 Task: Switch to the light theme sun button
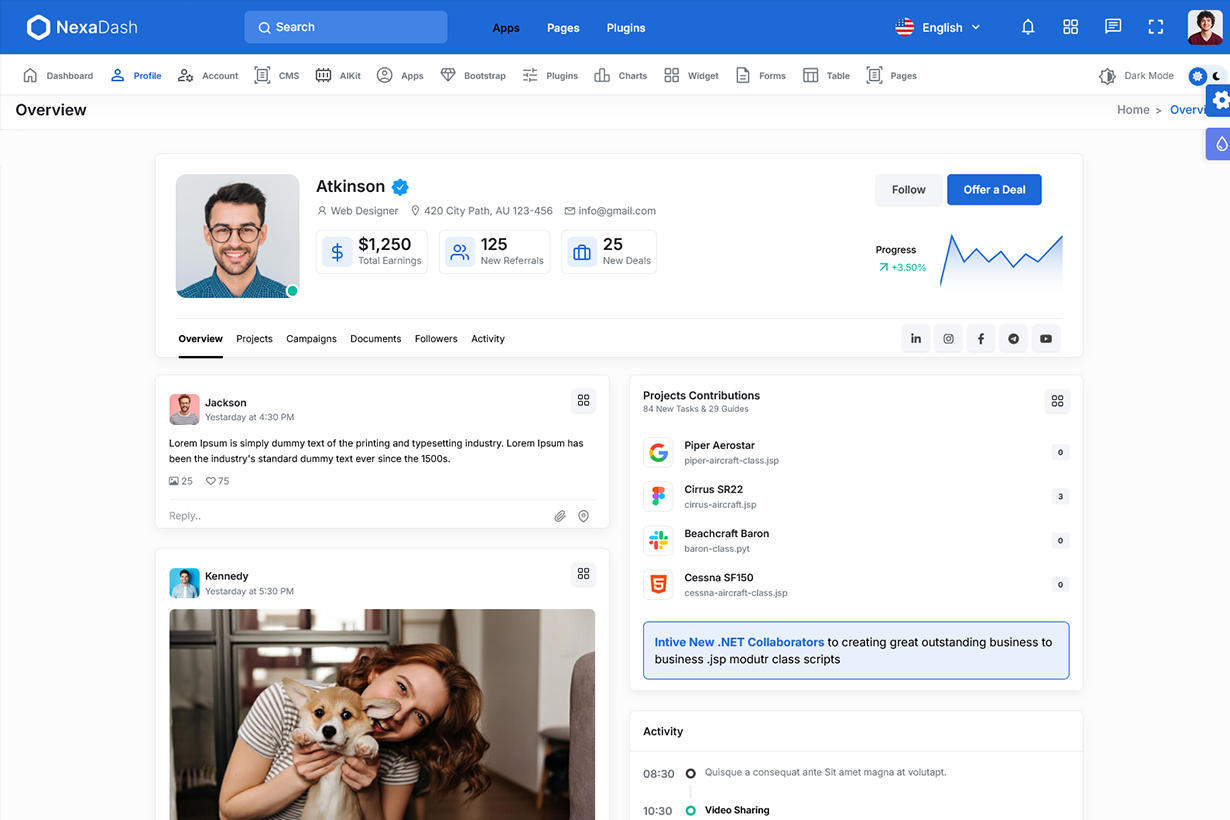[1197, 76]
